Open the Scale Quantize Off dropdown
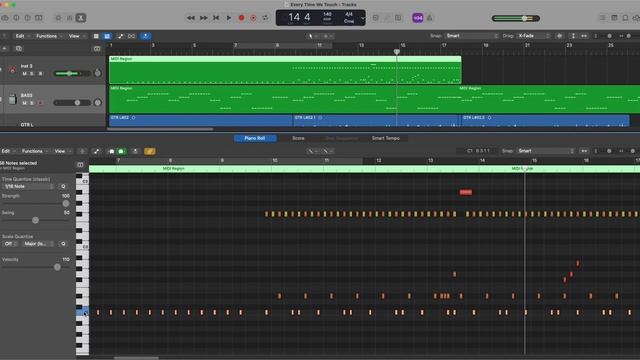640x360 pixels. click(10, 244)
